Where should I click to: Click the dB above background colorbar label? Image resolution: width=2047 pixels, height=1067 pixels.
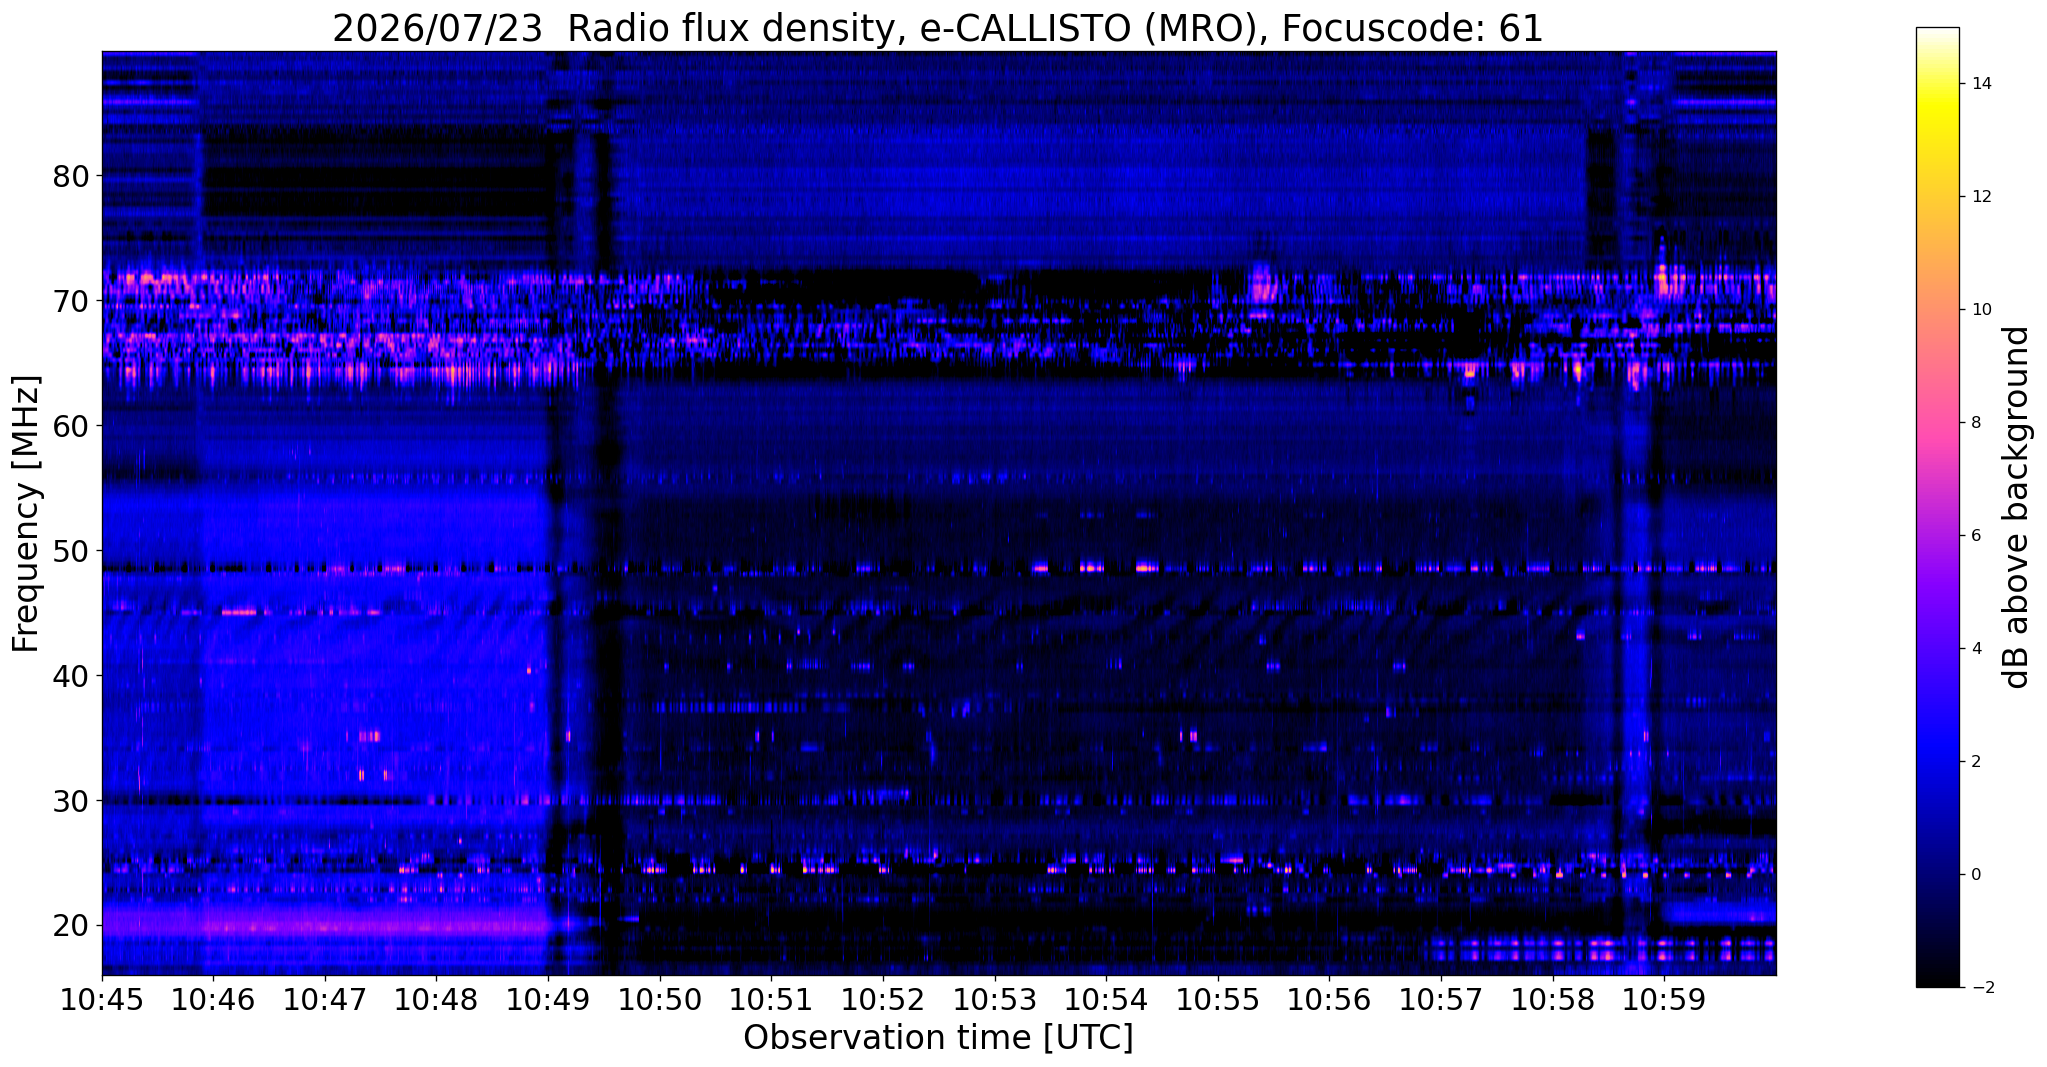tap(2018, 507)
